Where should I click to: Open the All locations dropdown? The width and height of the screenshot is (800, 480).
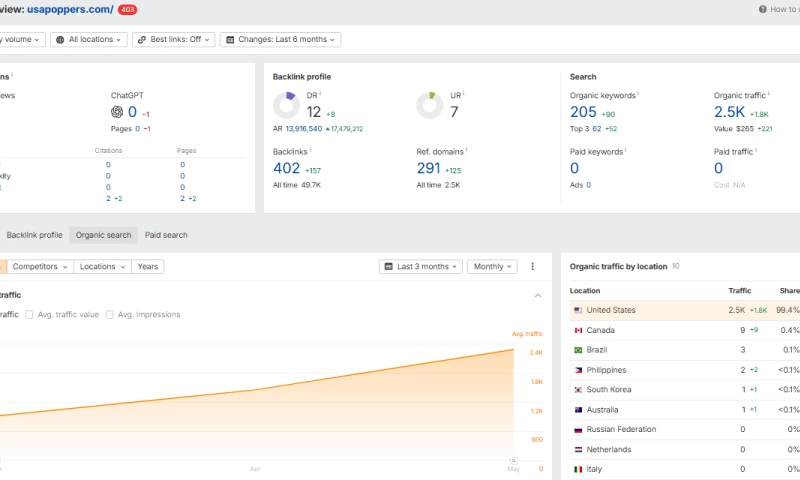(89, 39)
